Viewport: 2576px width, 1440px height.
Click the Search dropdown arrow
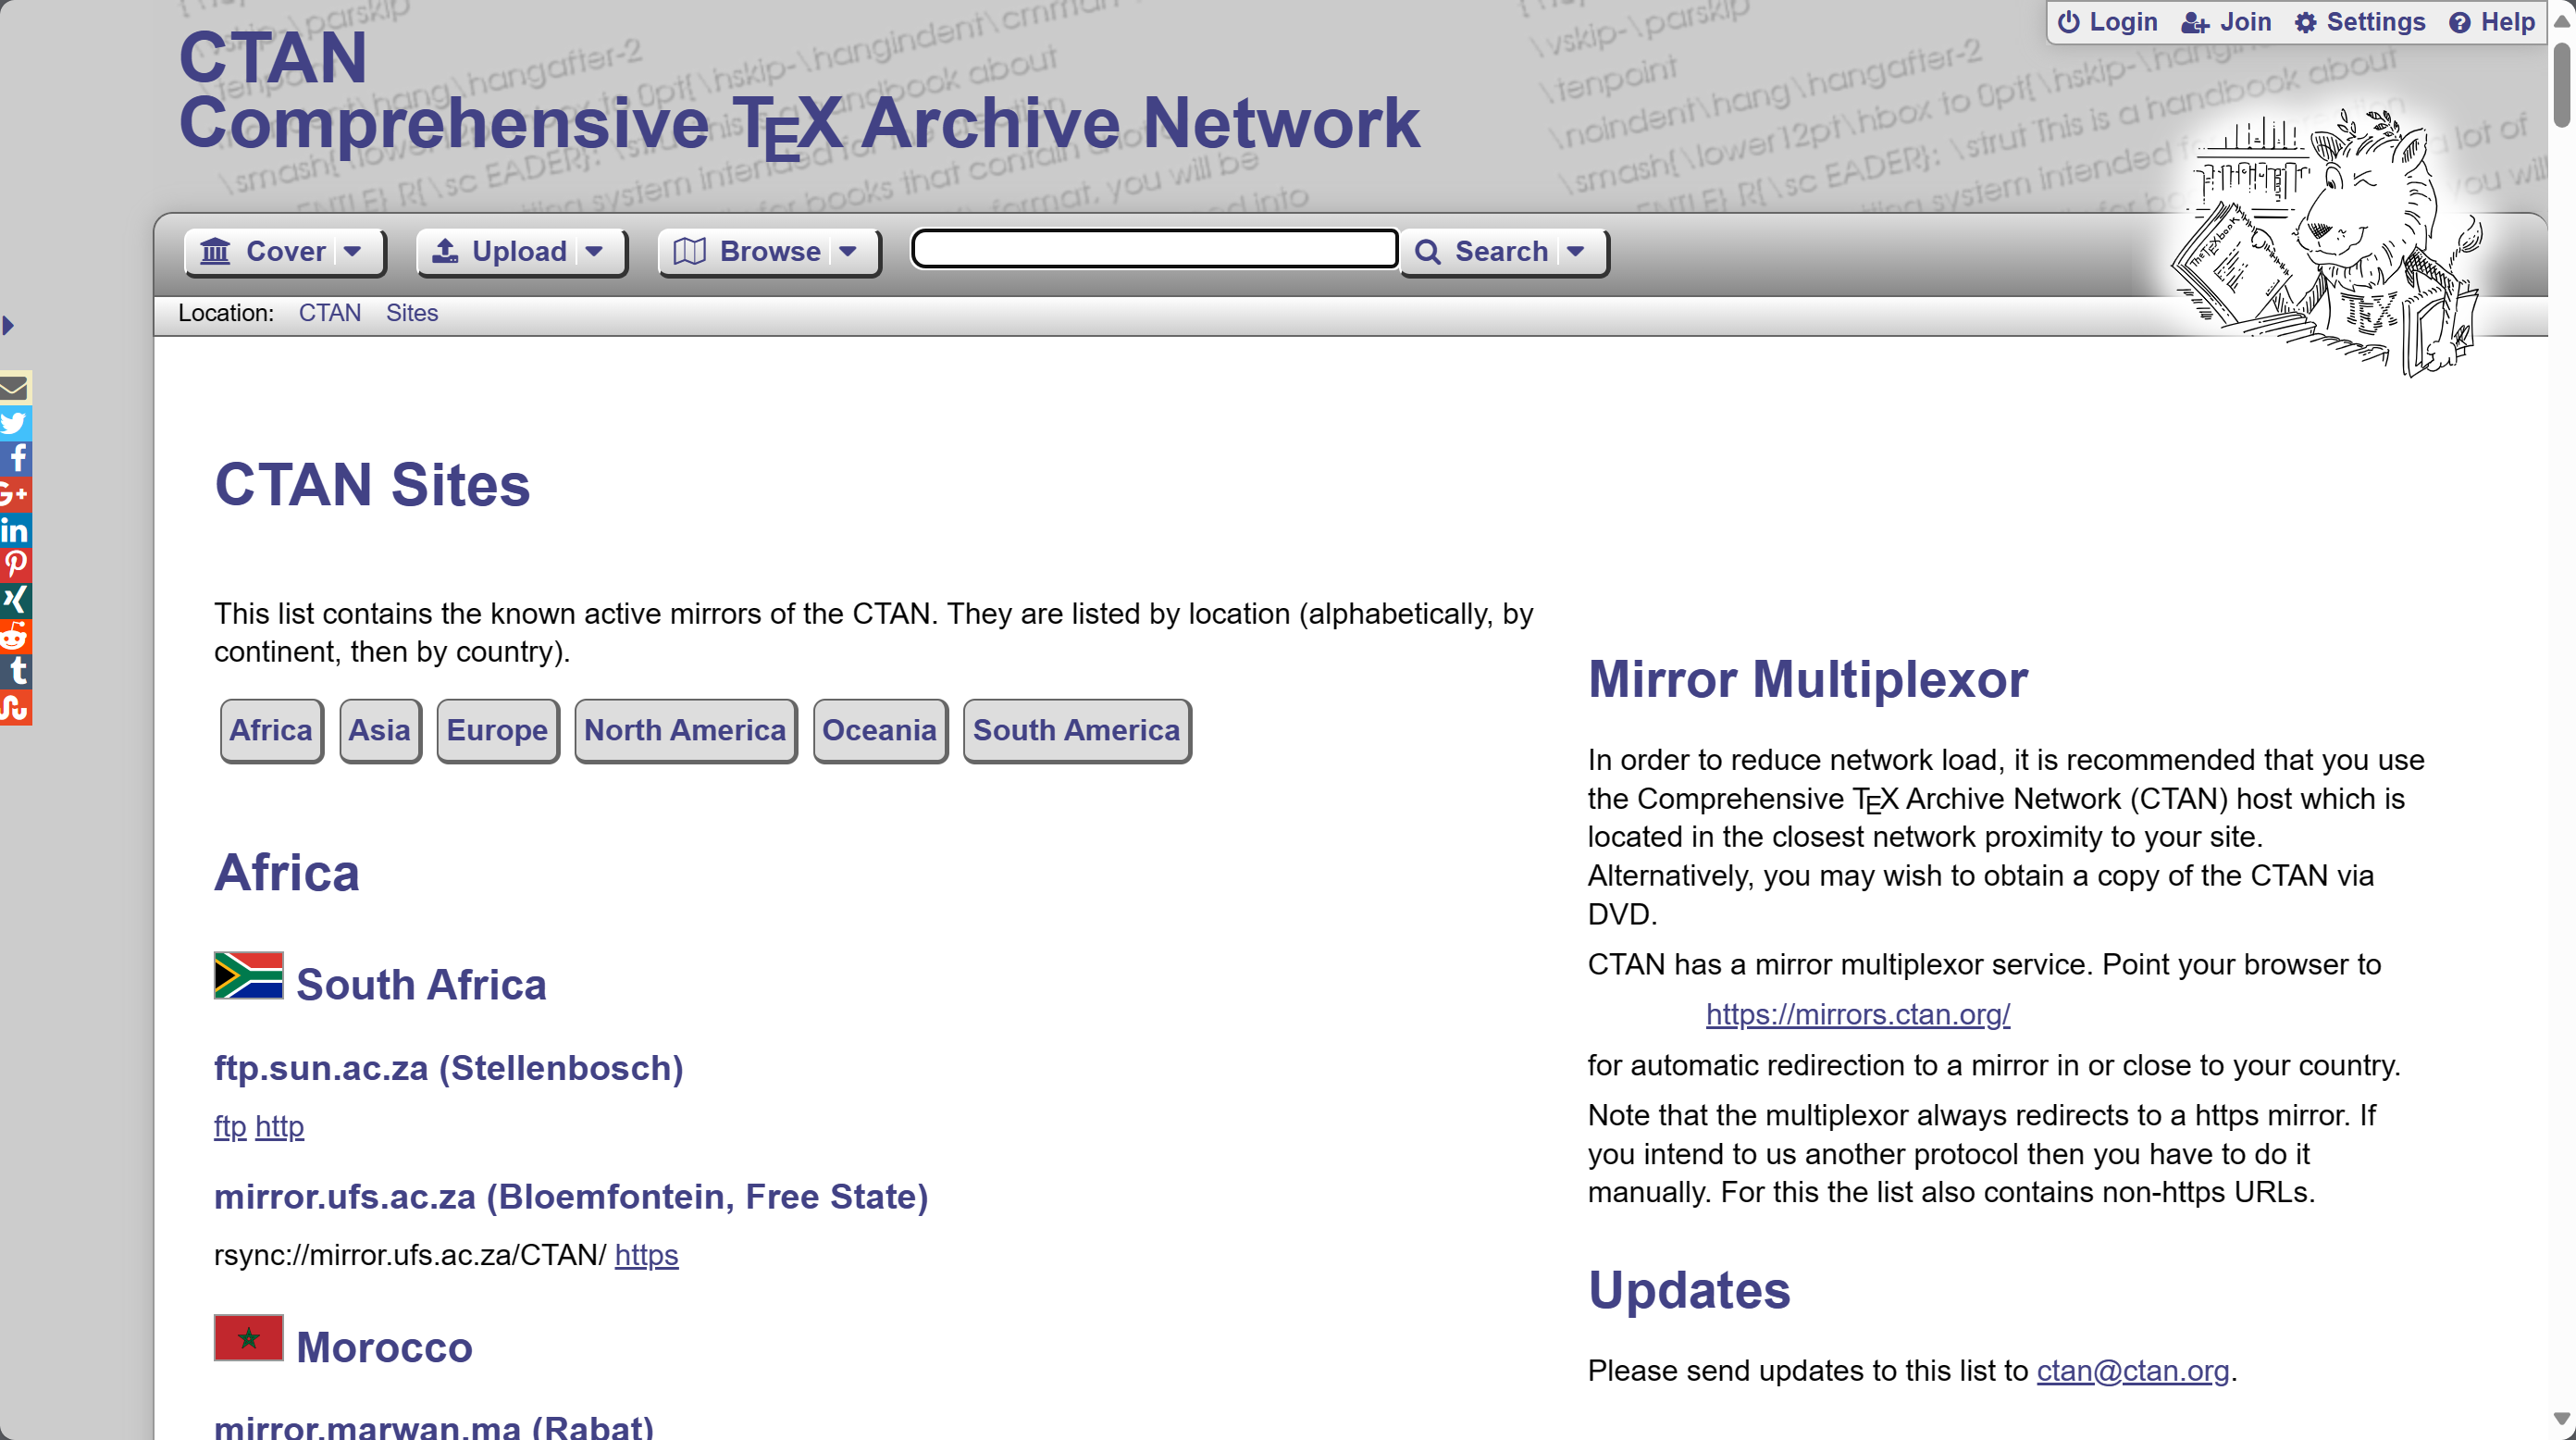[x=1579, y=251]
